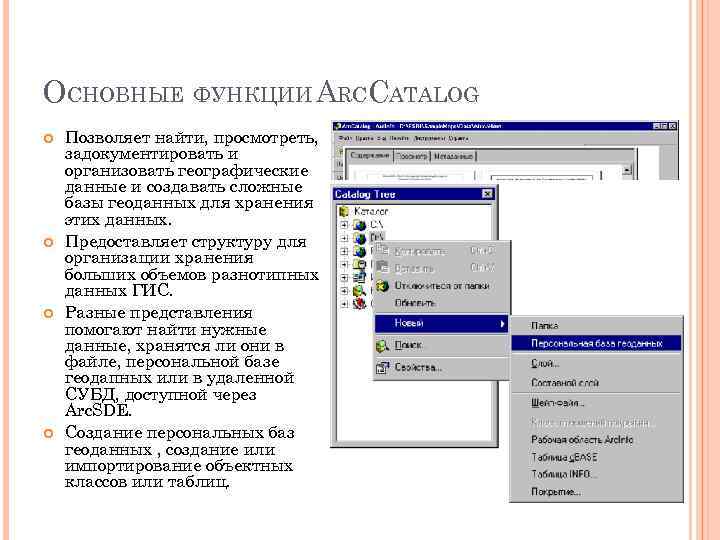Click the globe icon of the D:\ drive

coord(360,238)
